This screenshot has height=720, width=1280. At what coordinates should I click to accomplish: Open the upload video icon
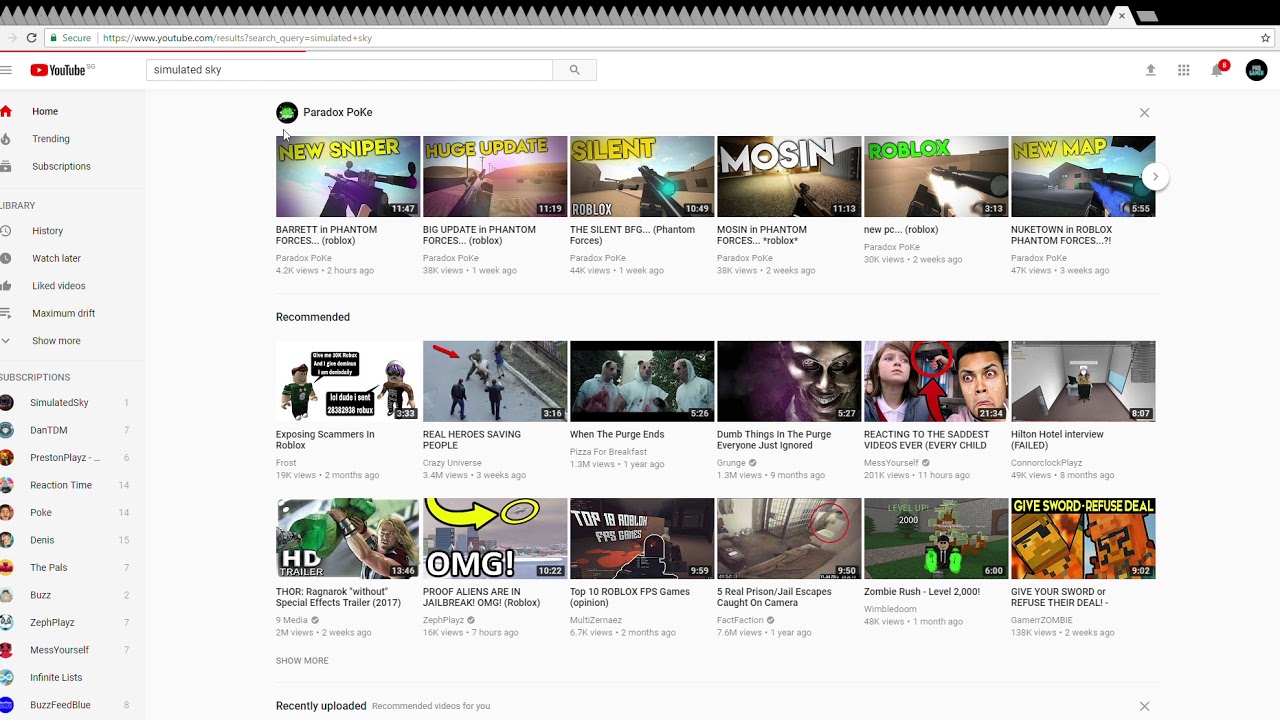coord(1151,70)
